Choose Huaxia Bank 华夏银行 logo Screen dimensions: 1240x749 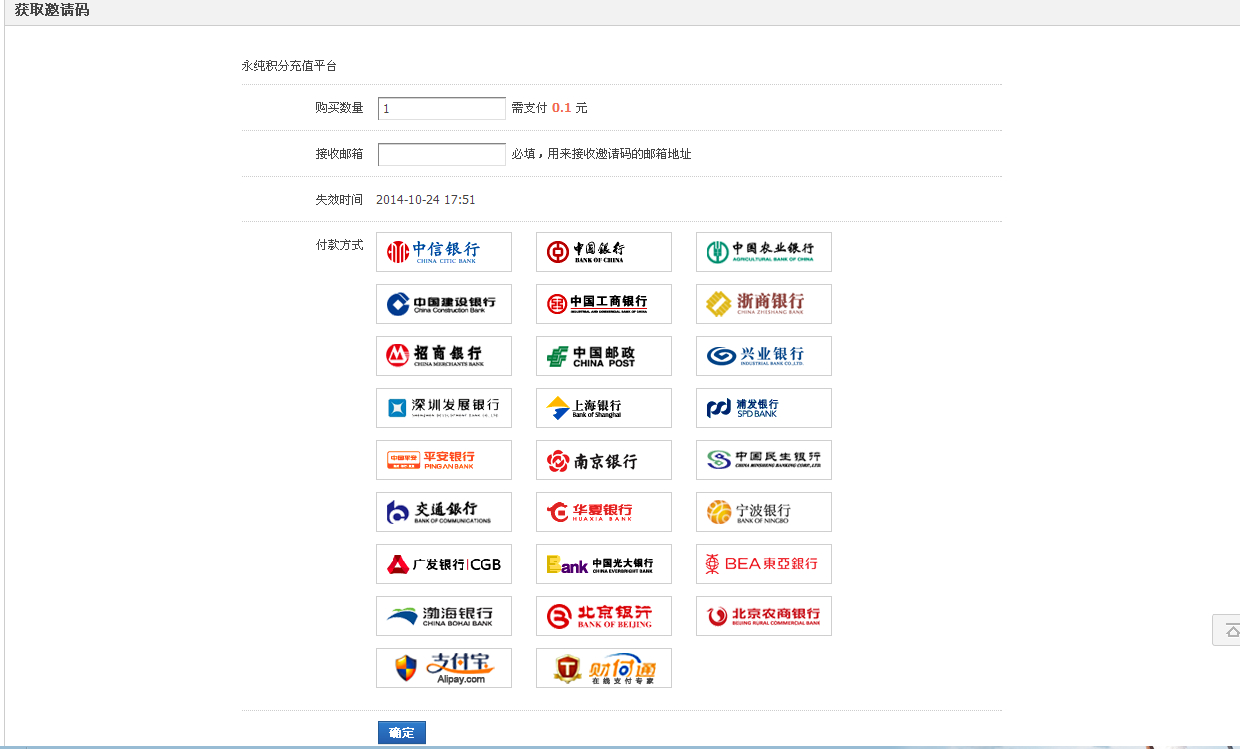pos(603,512)
